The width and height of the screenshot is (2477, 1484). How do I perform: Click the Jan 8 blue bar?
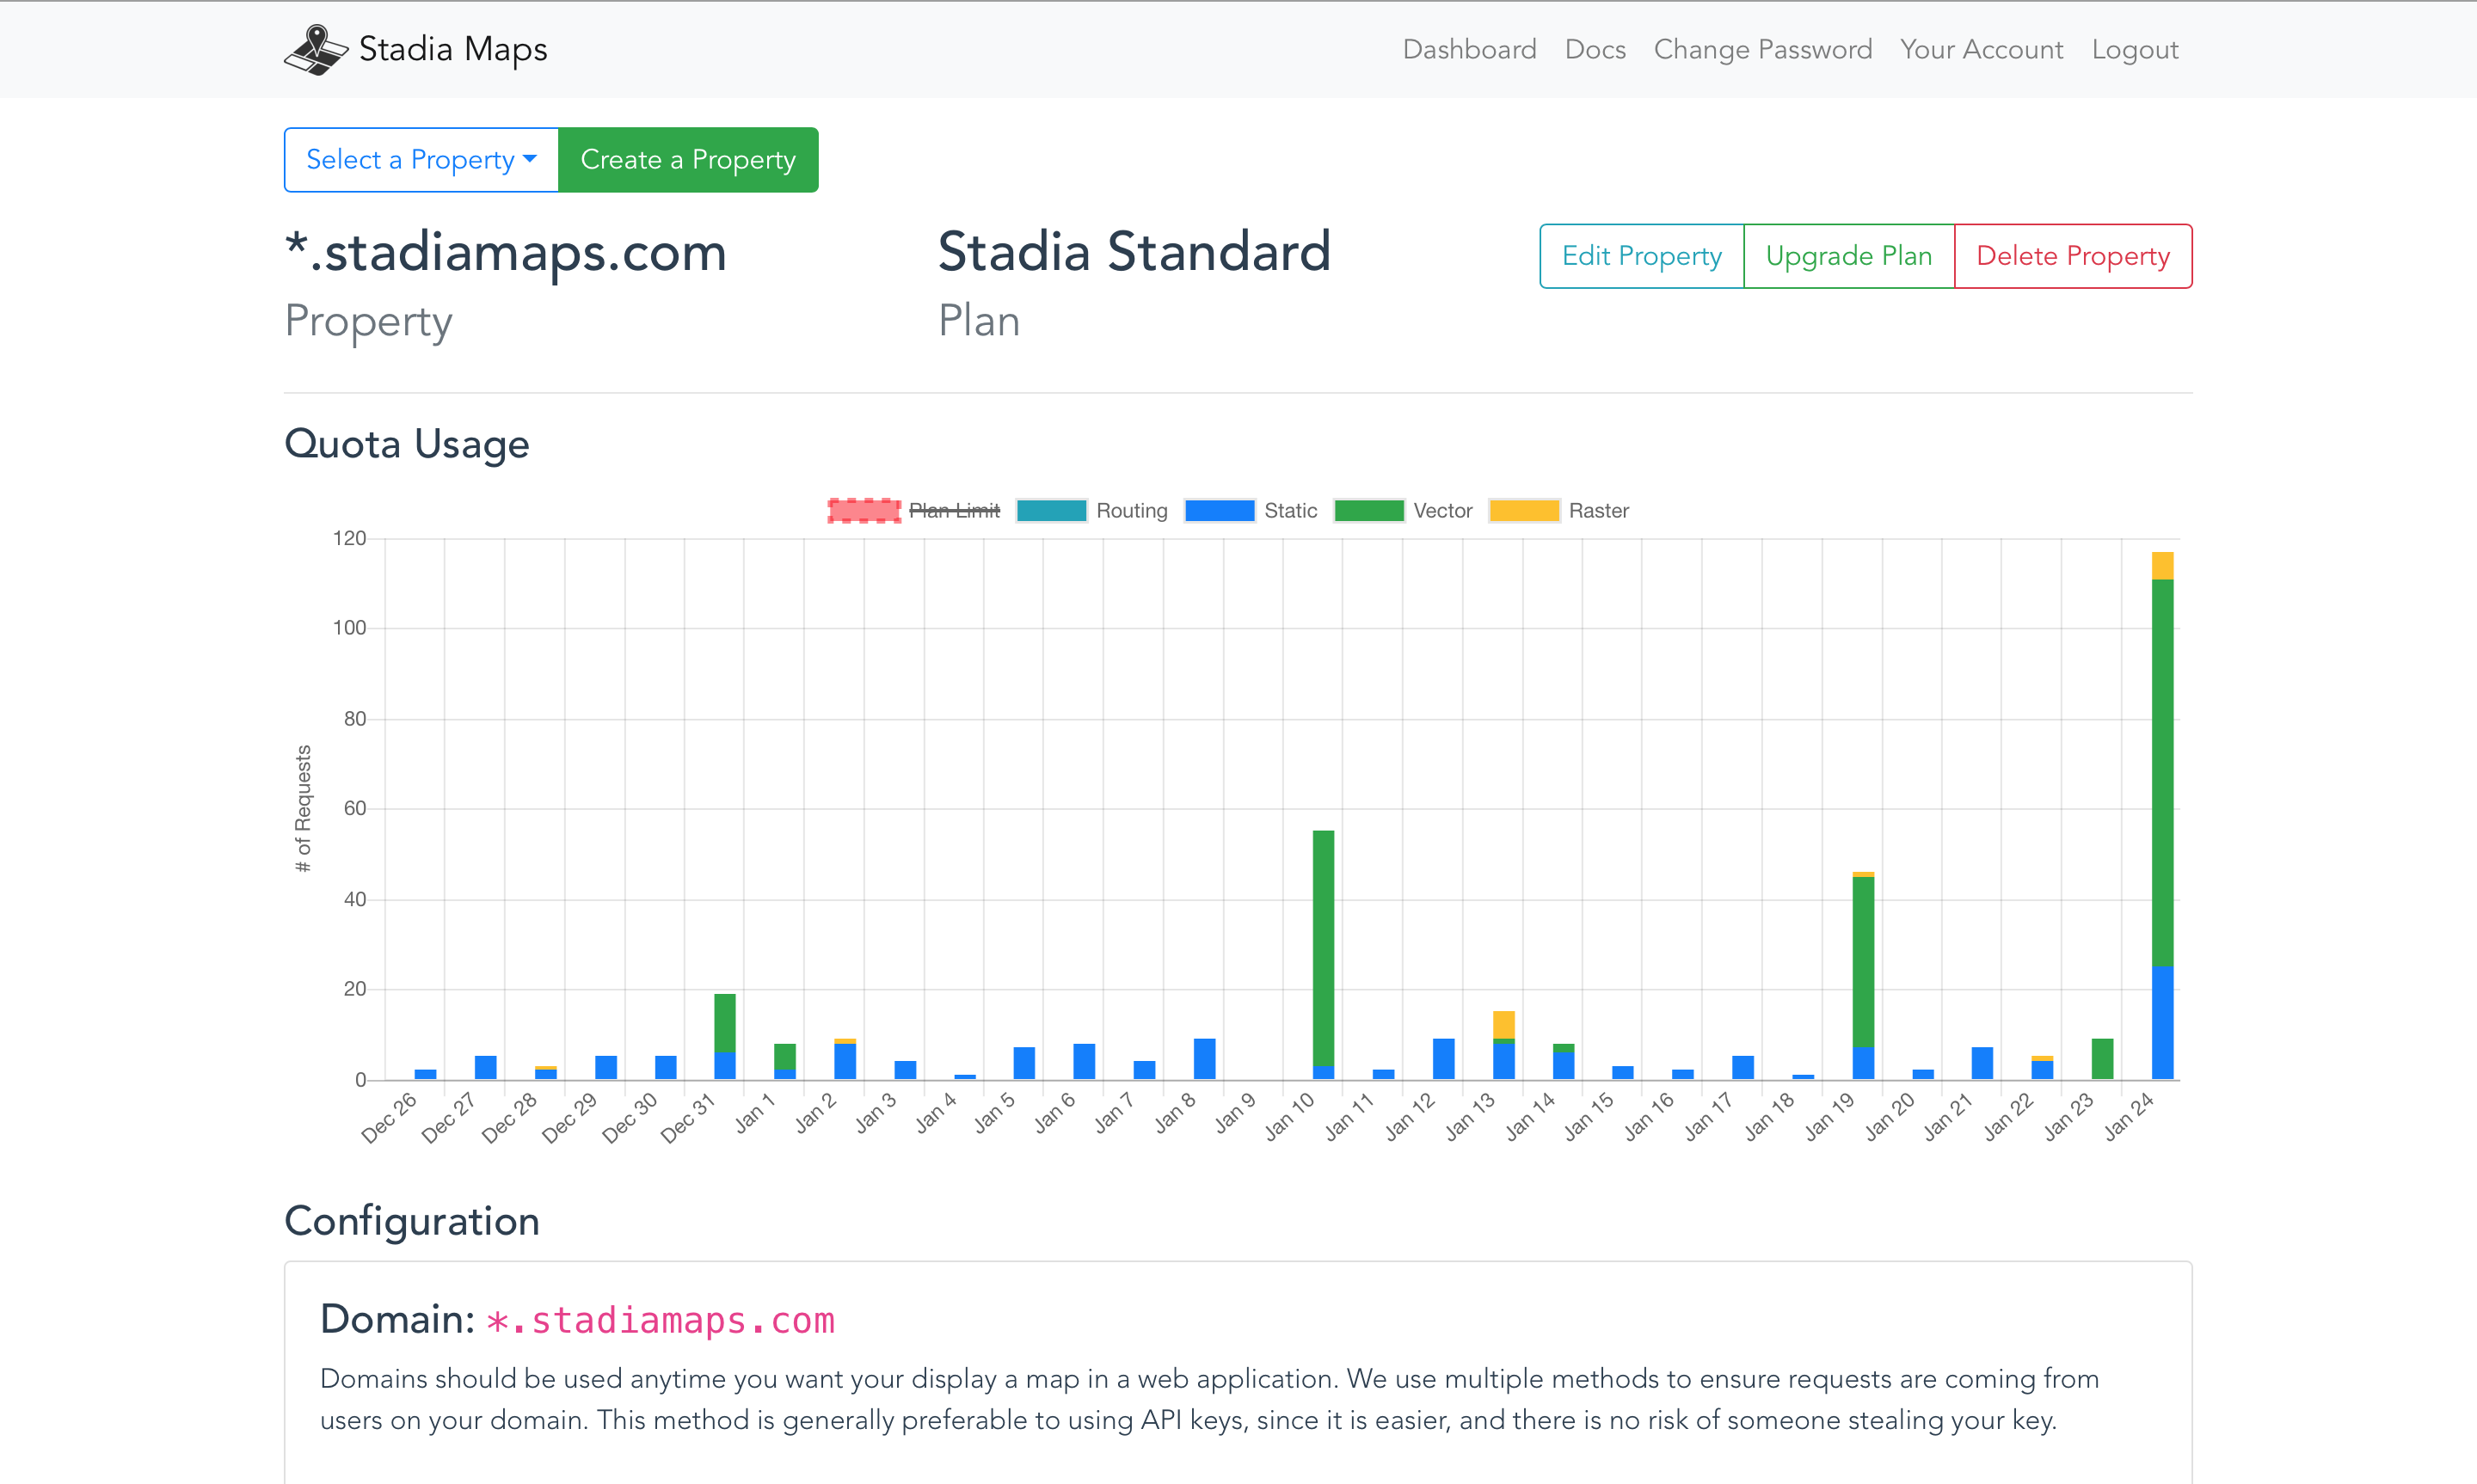(x=1204, y=1059)
